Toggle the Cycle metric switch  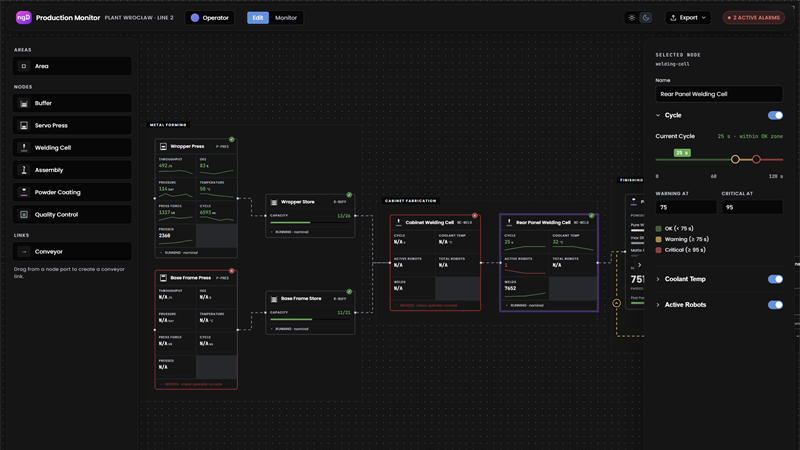pos(775,115)
